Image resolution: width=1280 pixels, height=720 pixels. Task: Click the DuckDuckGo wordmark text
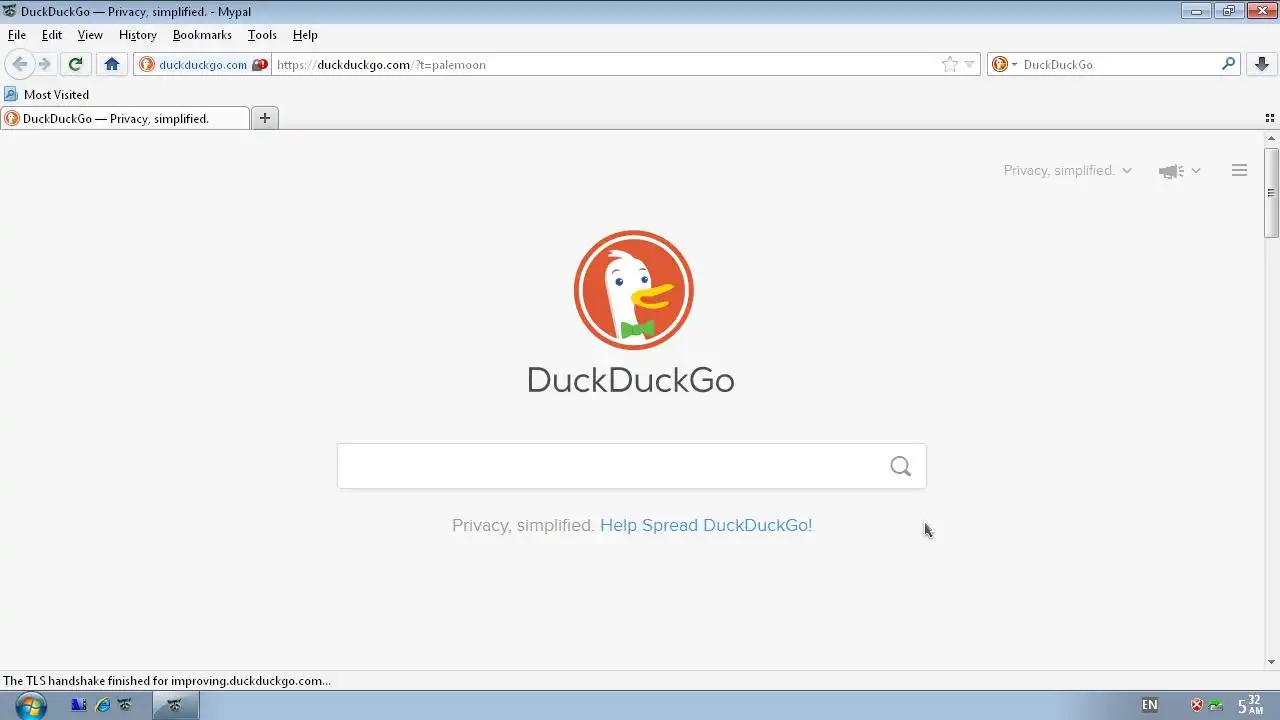click(x=631, y=380)
